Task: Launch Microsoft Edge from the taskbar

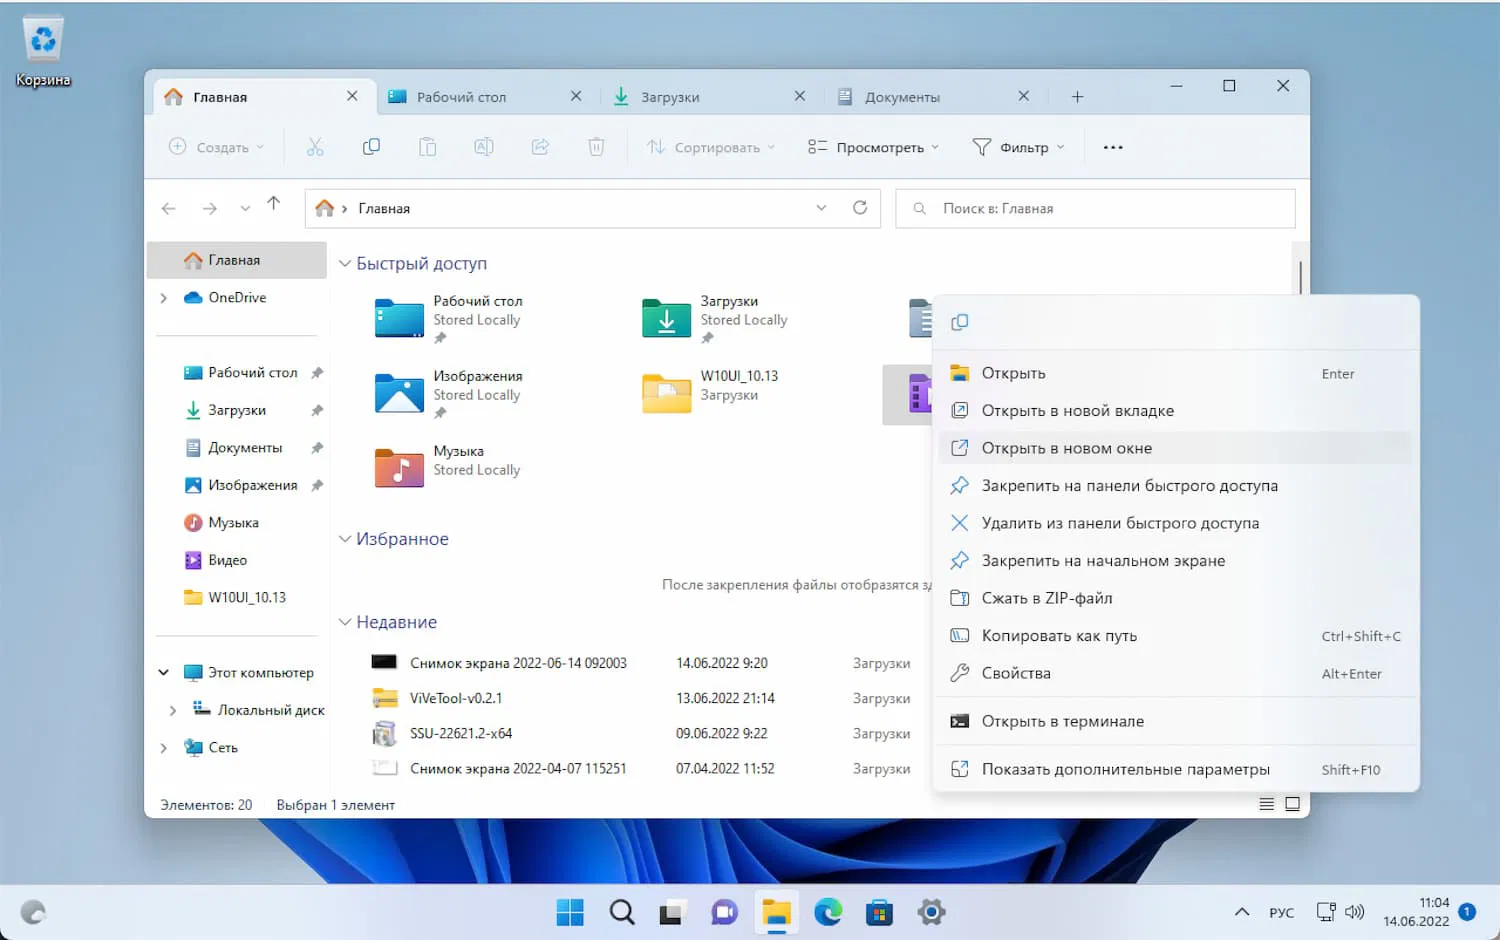Action: click(x=828, y=912)
